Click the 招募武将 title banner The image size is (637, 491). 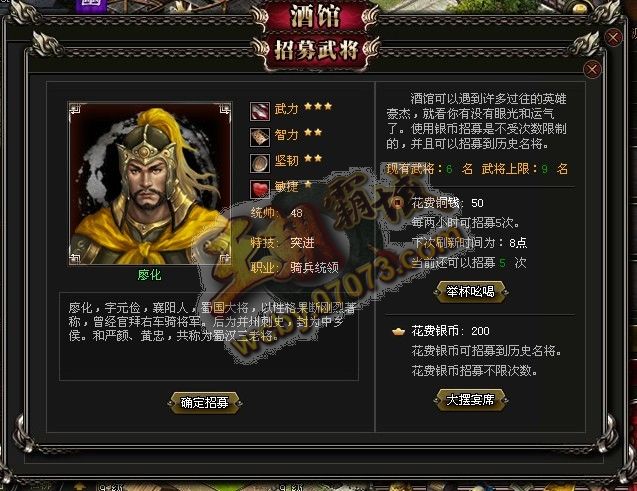point(316,51)
